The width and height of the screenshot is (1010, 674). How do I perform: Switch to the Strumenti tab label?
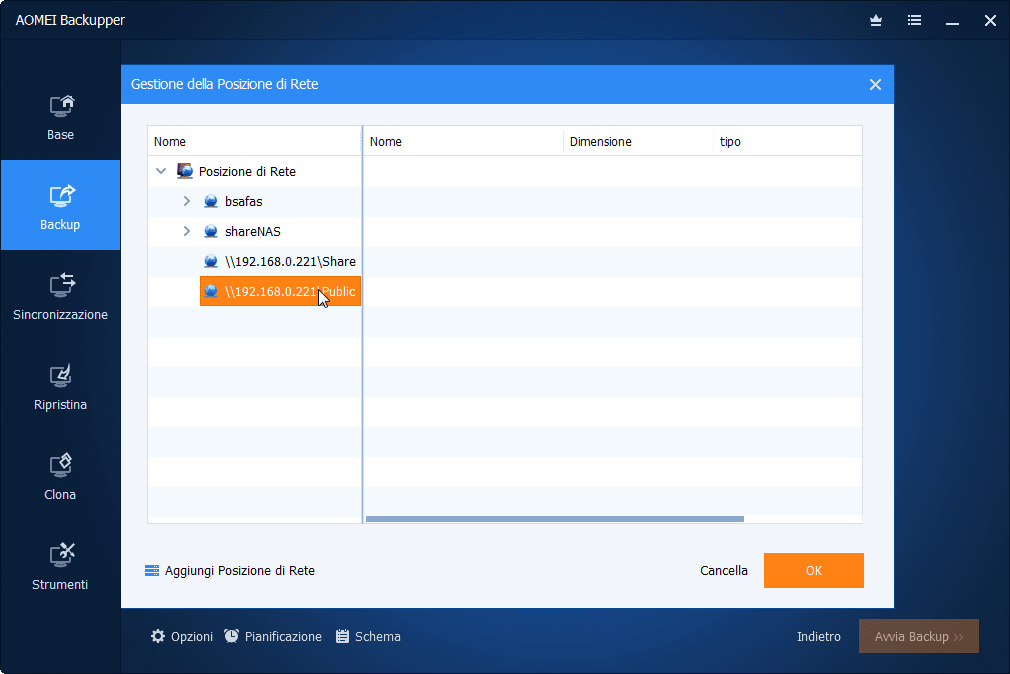point(60,584)
